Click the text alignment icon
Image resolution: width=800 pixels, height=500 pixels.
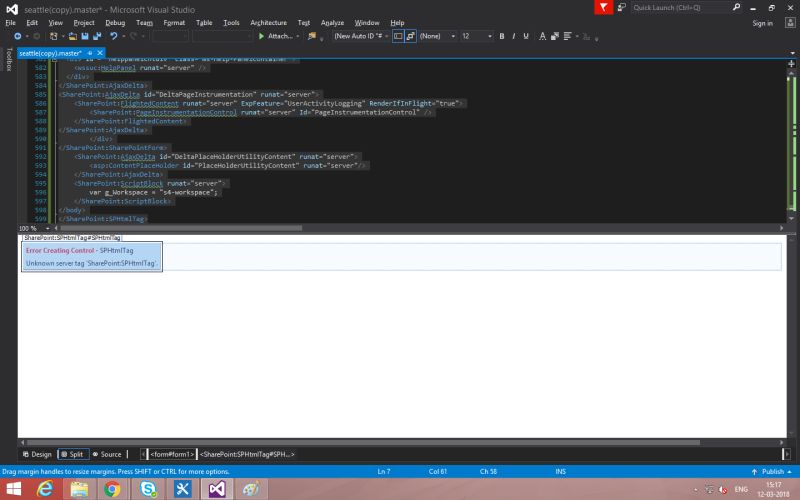567,36
